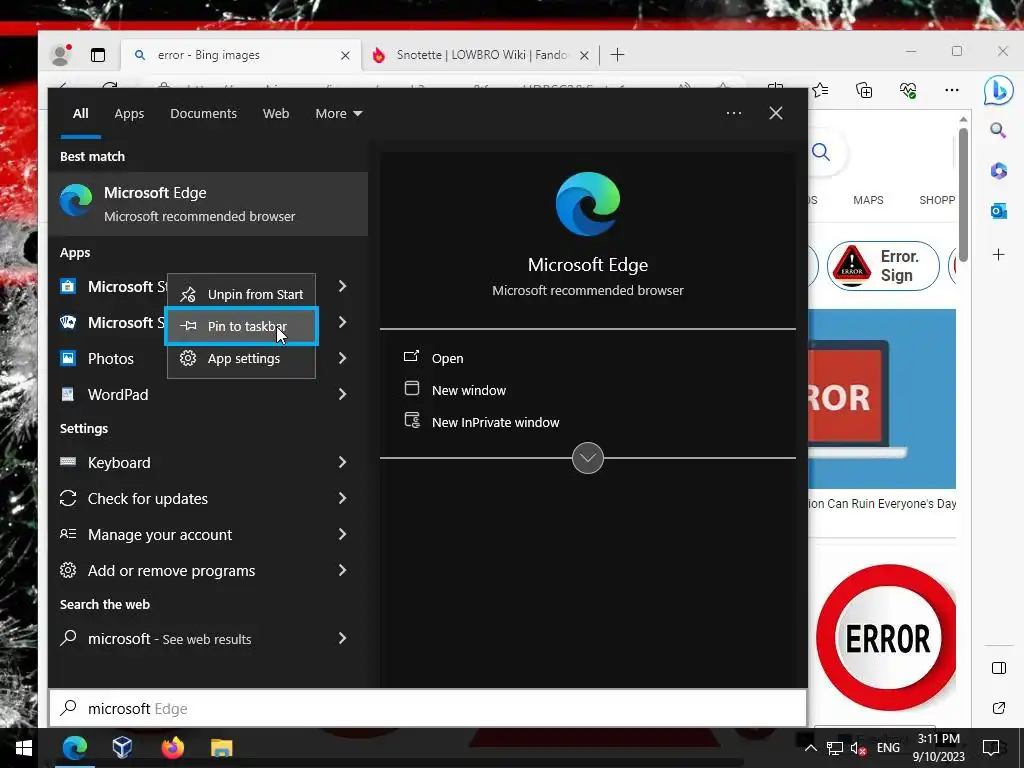
Task: Launch Firefox from the taskbar
Action: (172, 747)
